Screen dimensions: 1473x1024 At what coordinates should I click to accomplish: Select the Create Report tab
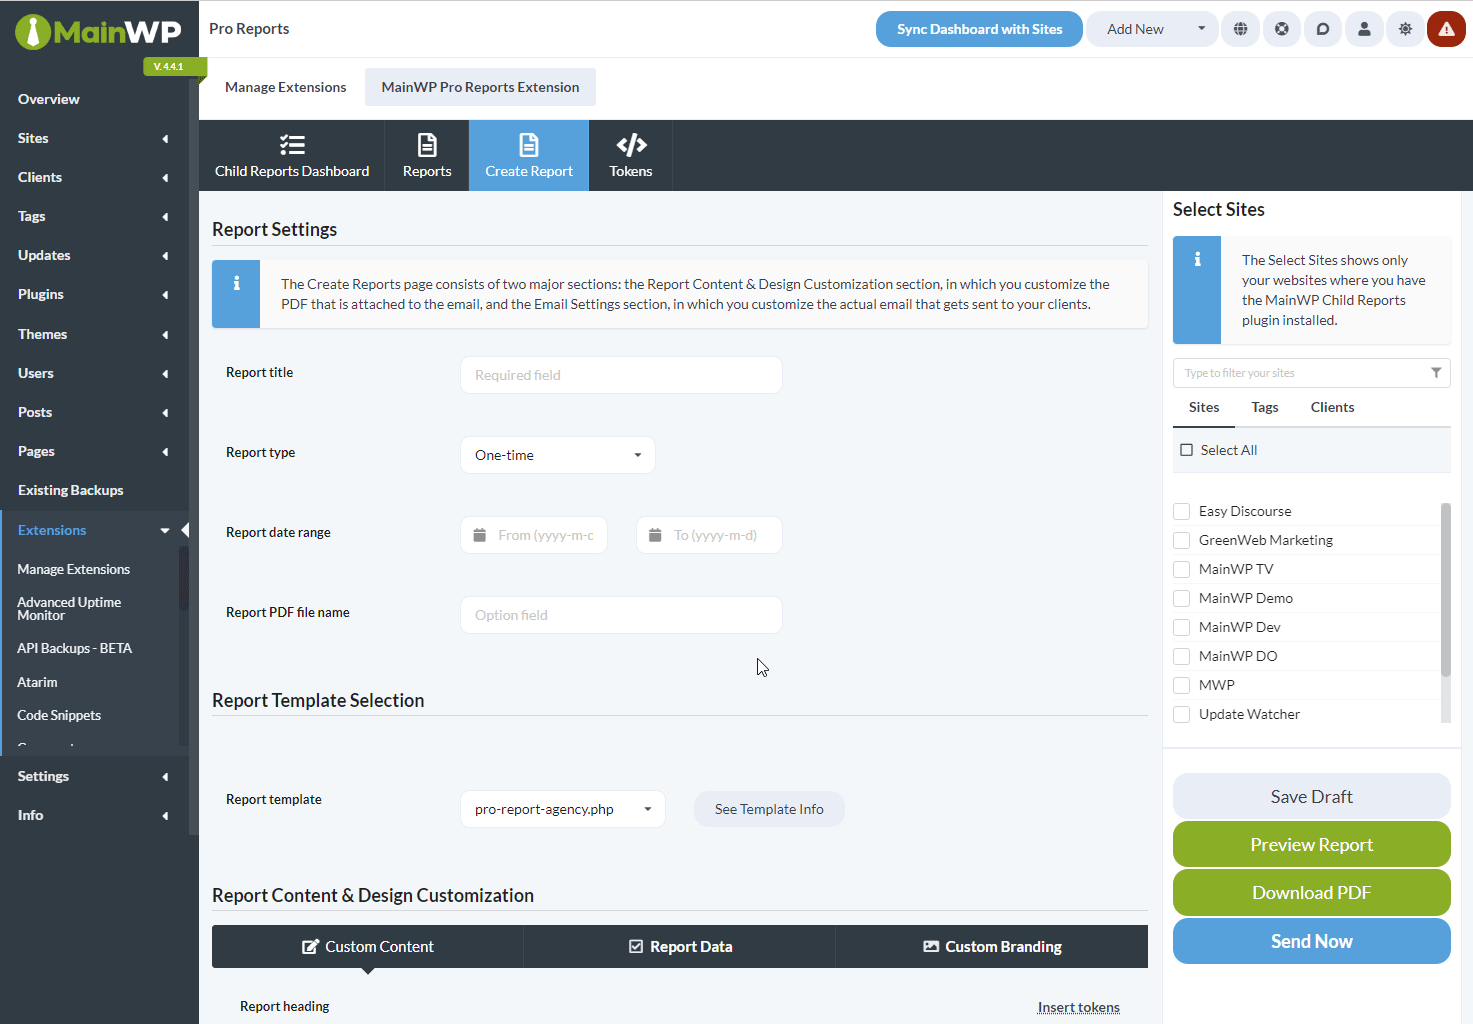529,156
